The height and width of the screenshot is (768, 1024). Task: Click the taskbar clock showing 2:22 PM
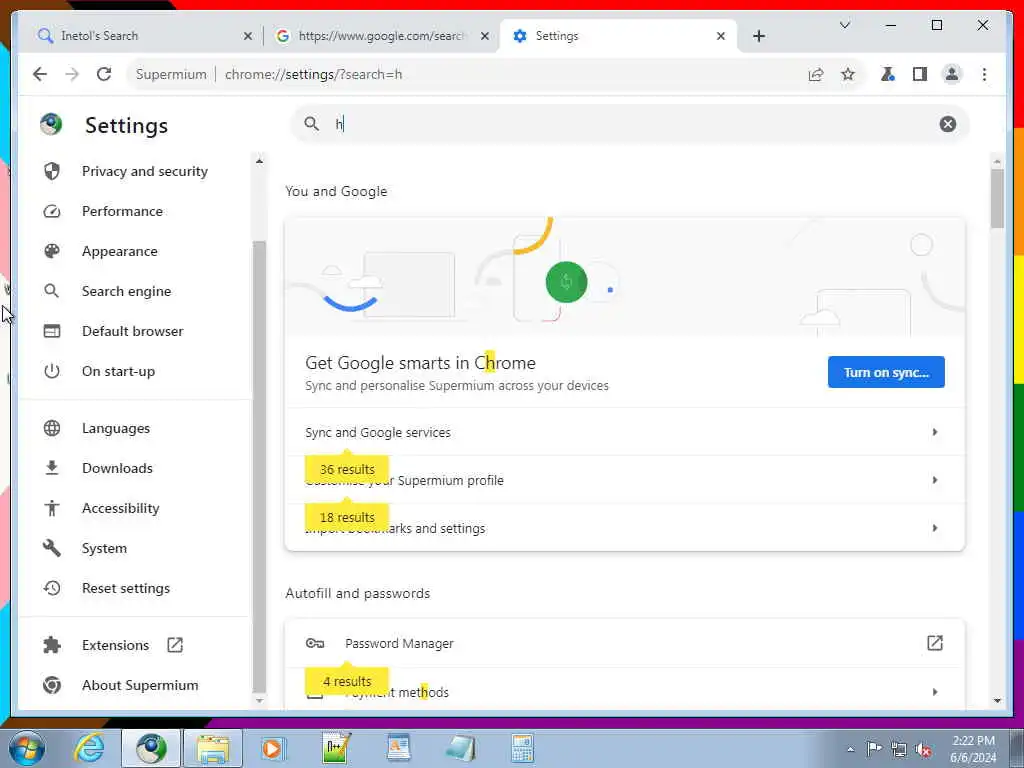tap(973, 748)
